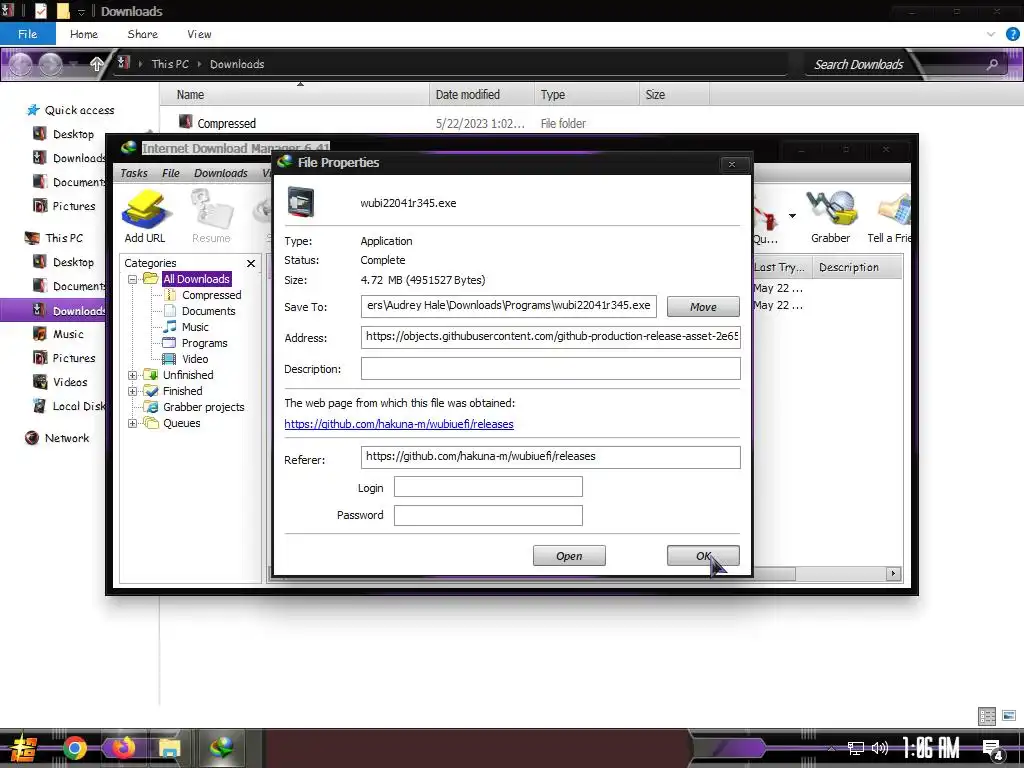Close the Categories panel
1024x768 pixels.
tap(251, 263)
